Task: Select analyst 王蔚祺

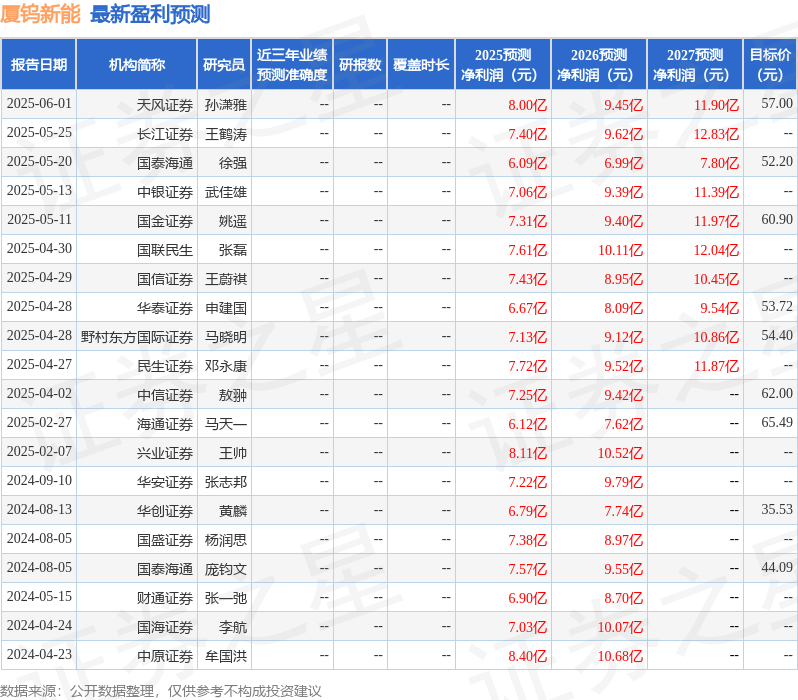Action: (x=226, y=279)
